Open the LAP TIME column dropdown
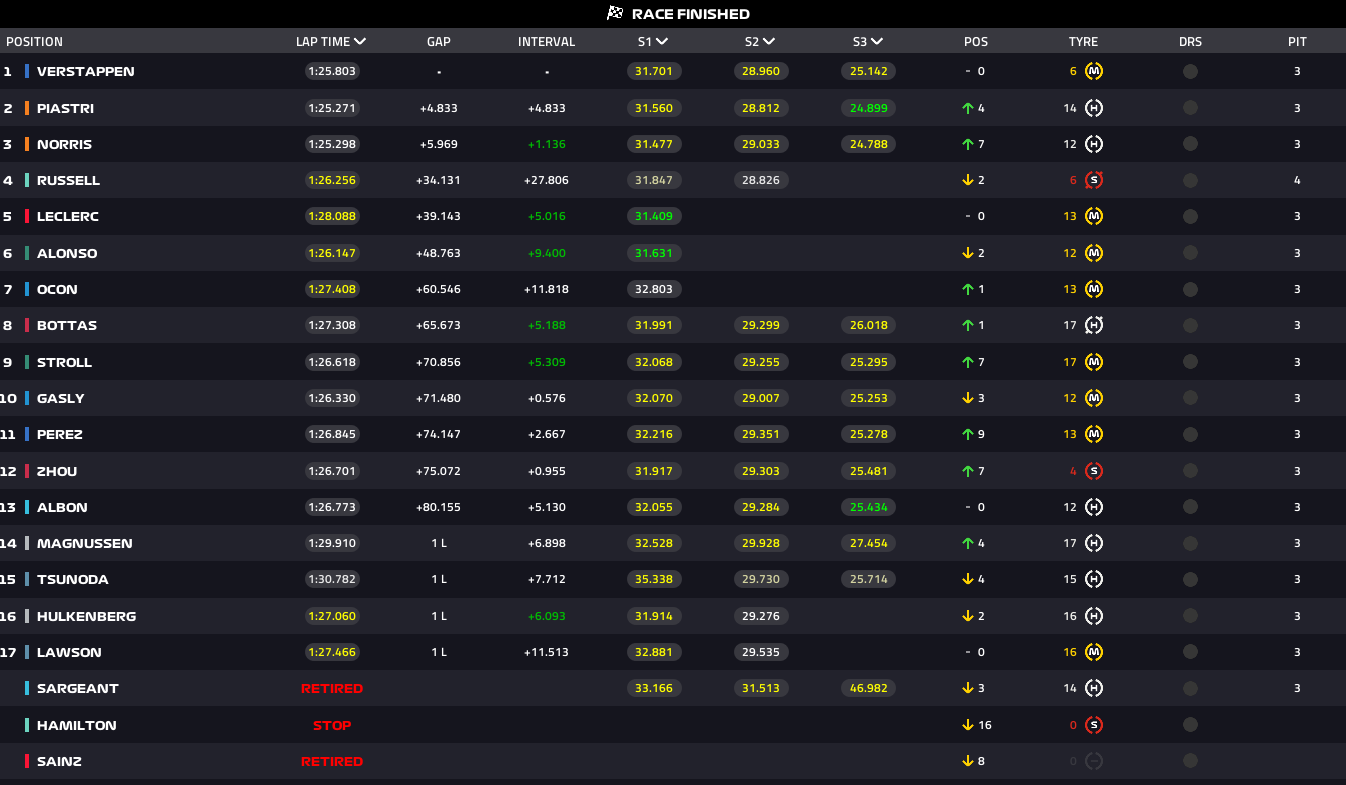The image size is (1346, 785). pyautogui.click(x=360, y=42)
